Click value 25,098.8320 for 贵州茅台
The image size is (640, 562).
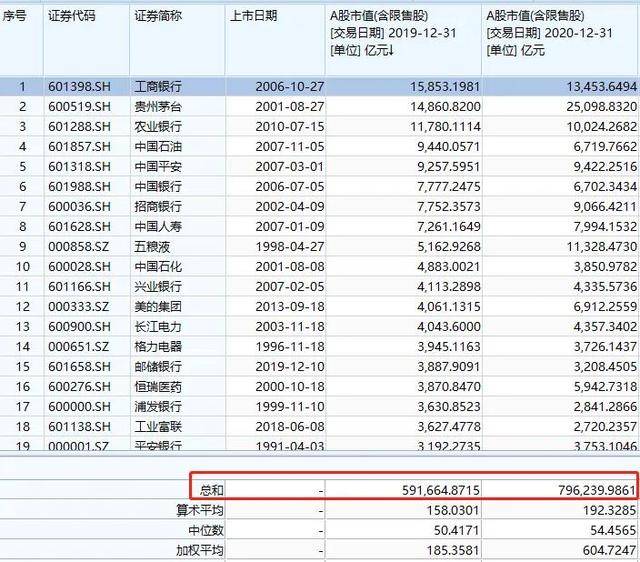click(601, 107)
